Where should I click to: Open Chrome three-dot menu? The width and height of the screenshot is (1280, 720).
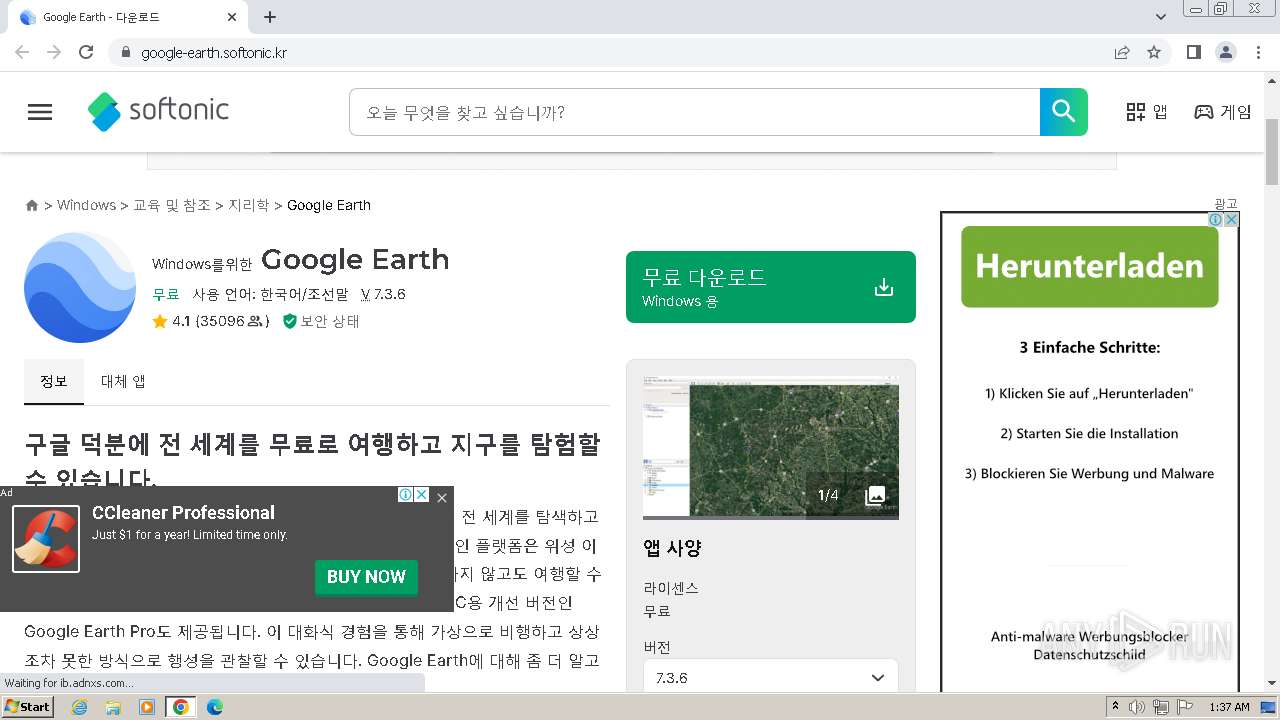point(1259,52)
